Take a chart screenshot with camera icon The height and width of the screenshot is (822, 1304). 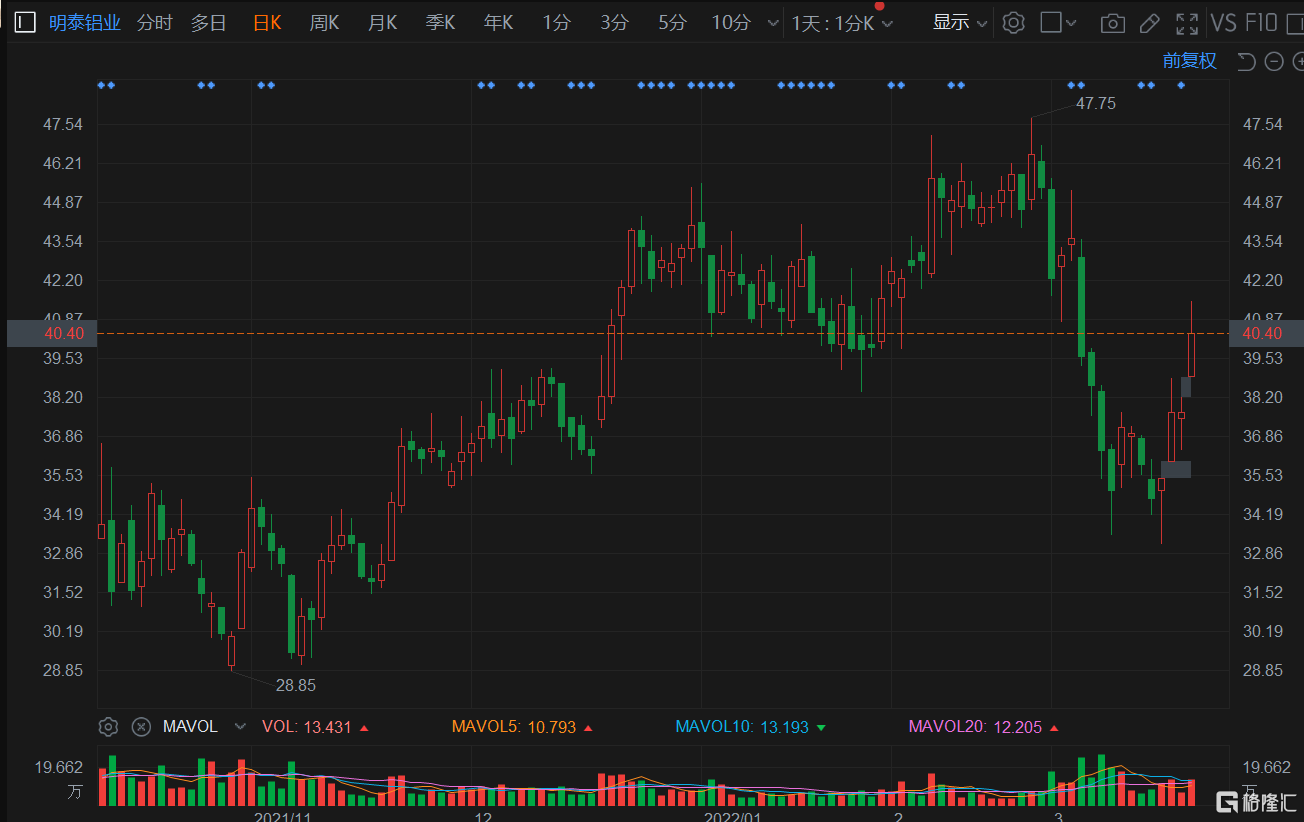point(1112,23)
